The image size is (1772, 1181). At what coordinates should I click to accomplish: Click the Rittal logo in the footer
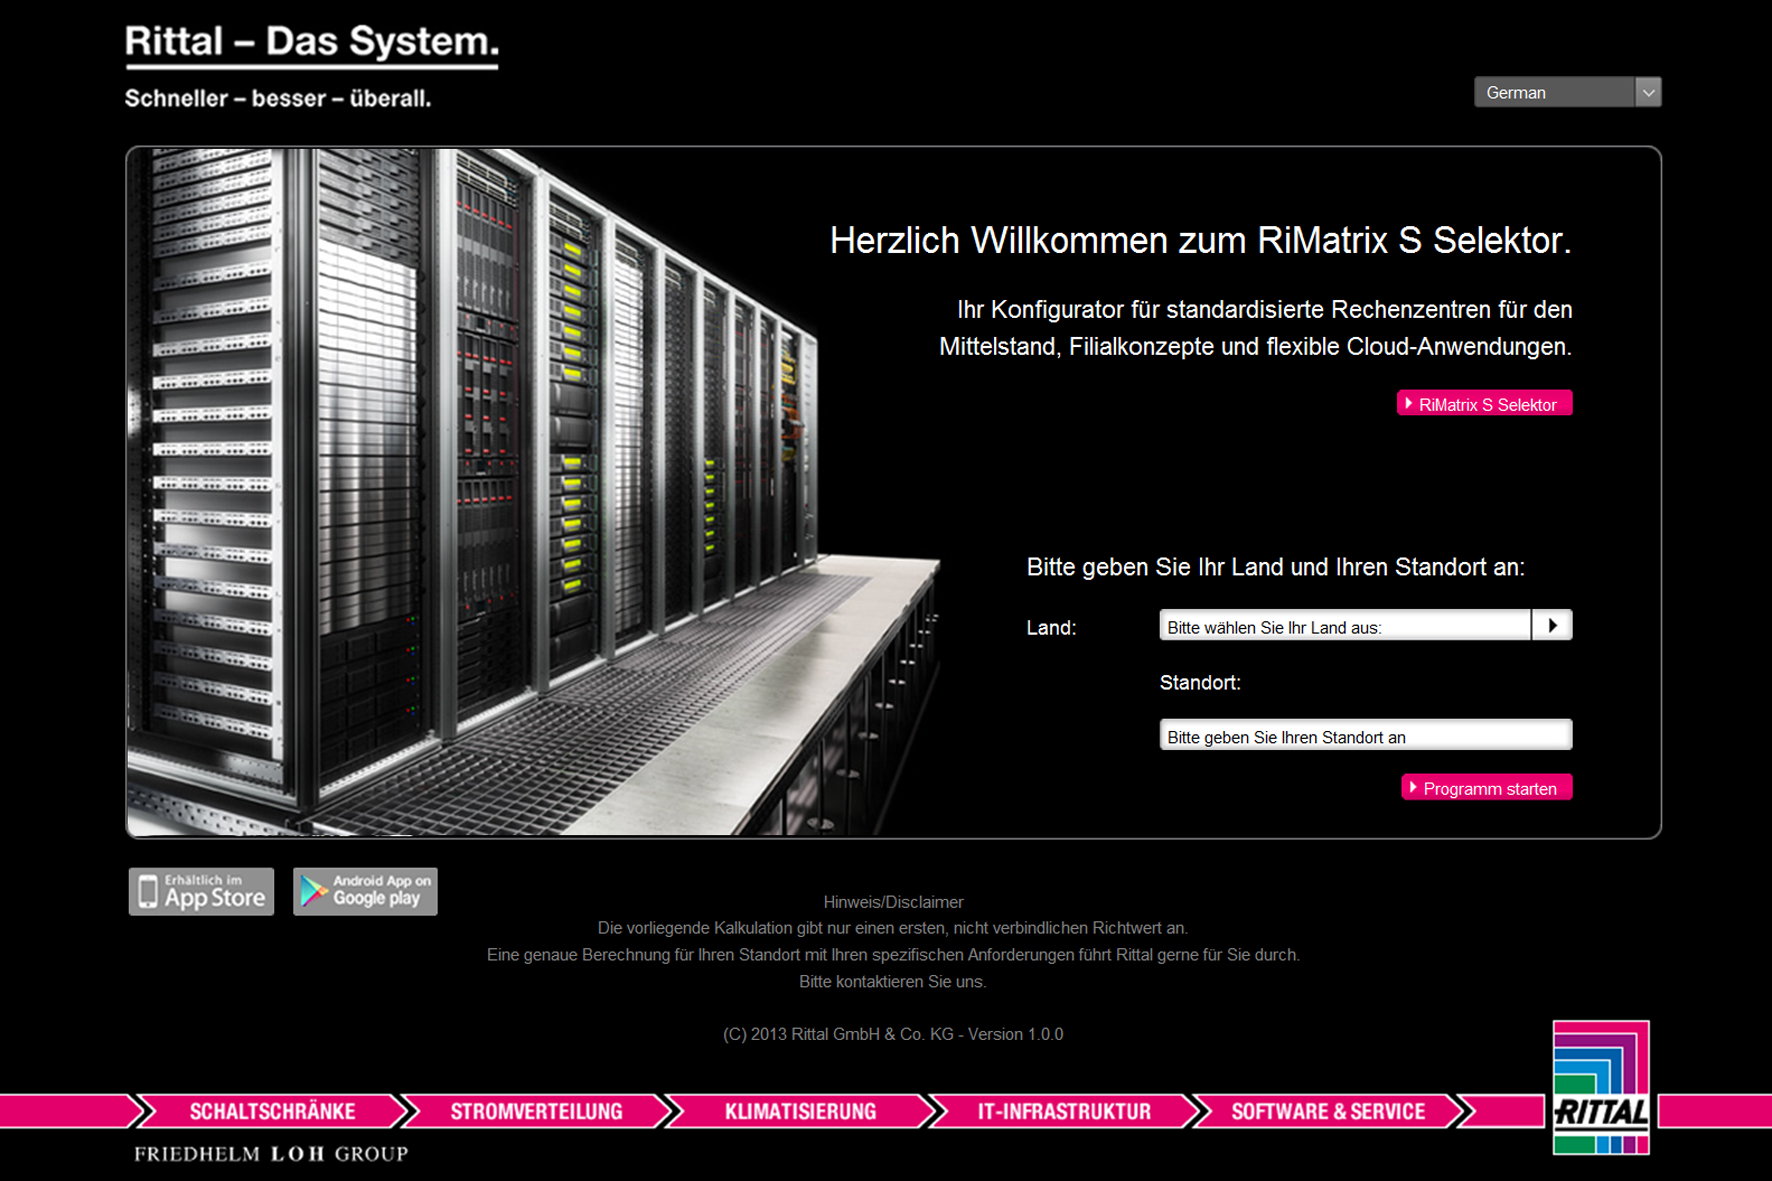pos(1601,1087)
